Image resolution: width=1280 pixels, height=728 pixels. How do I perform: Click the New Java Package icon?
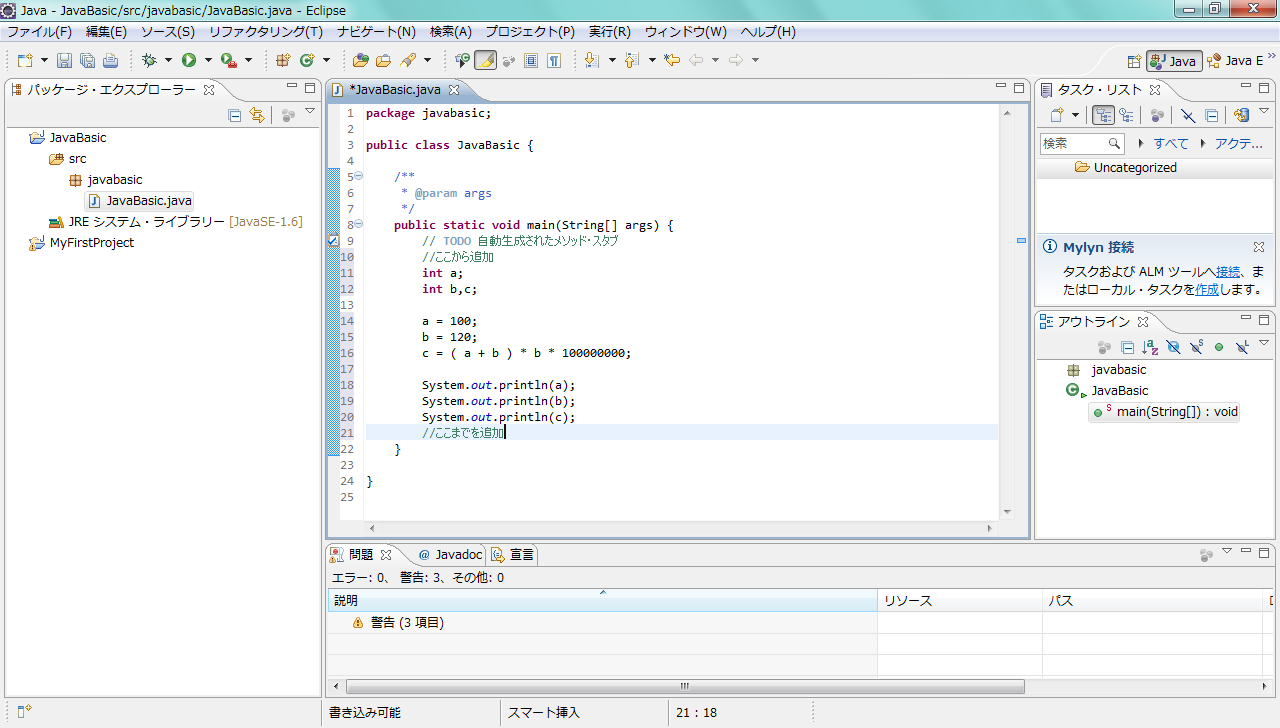[x=283, y=60]
